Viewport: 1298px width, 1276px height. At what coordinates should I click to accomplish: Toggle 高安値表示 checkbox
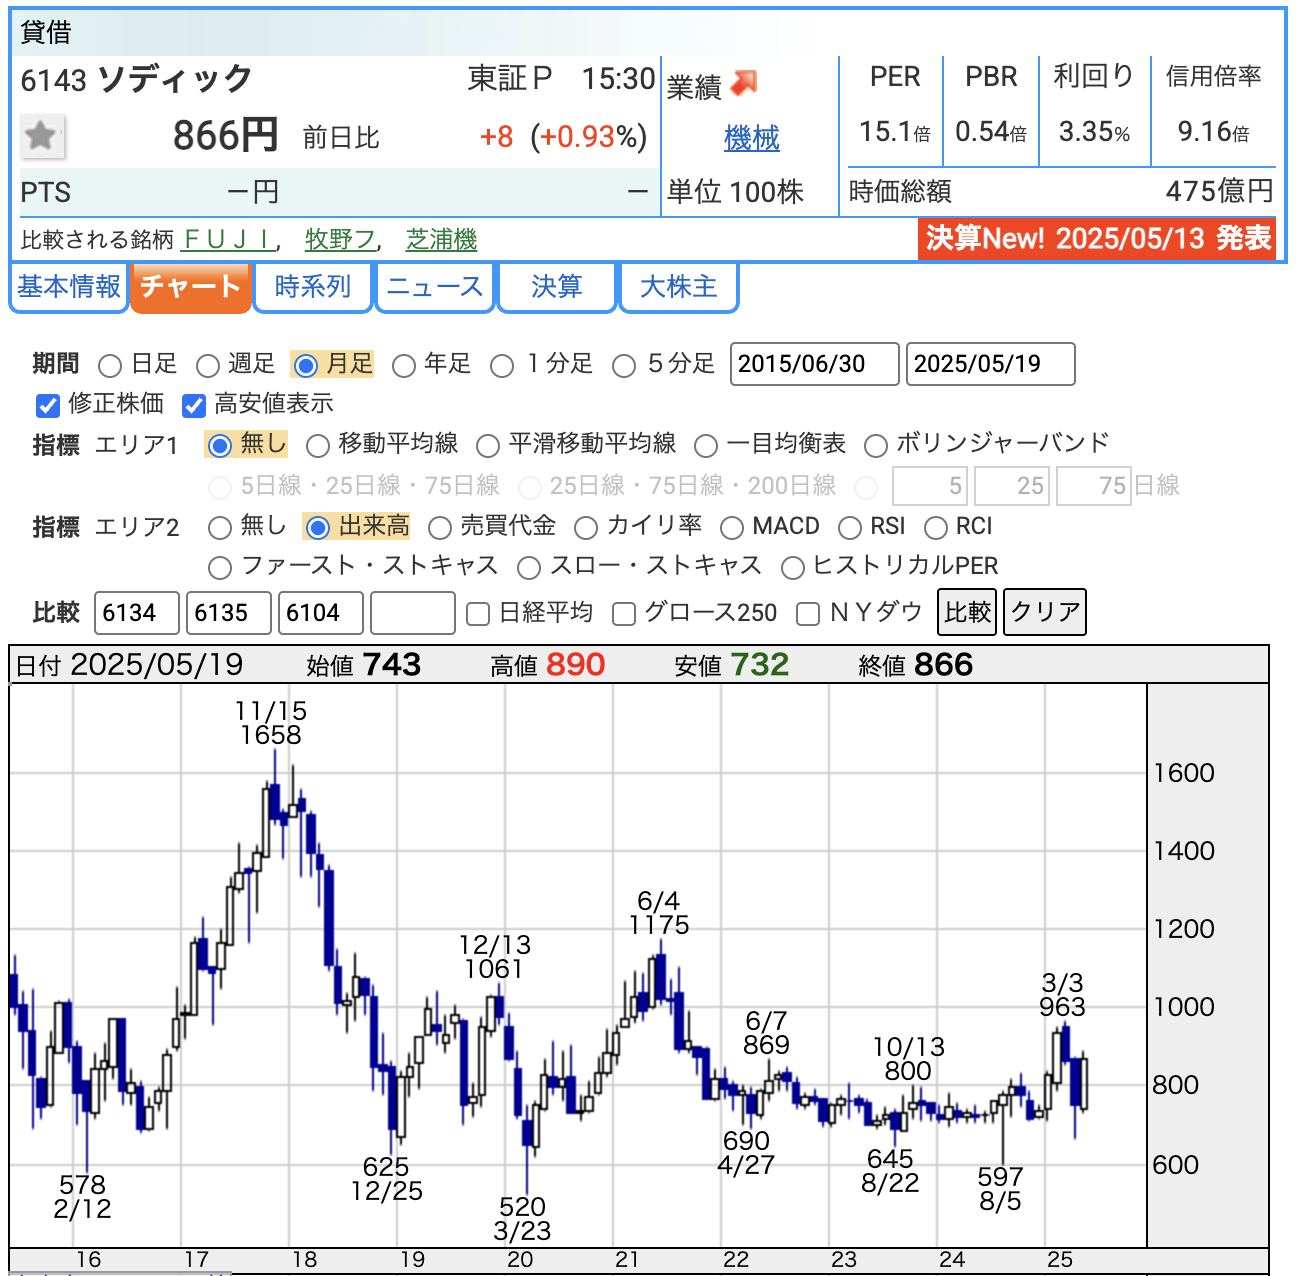click(194, 405)
